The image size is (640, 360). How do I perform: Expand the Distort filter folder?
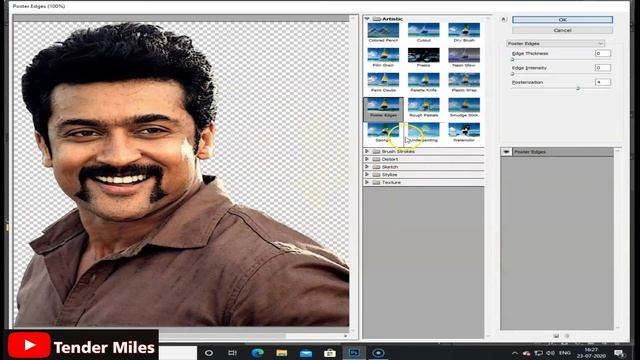[x=367, y=159]
